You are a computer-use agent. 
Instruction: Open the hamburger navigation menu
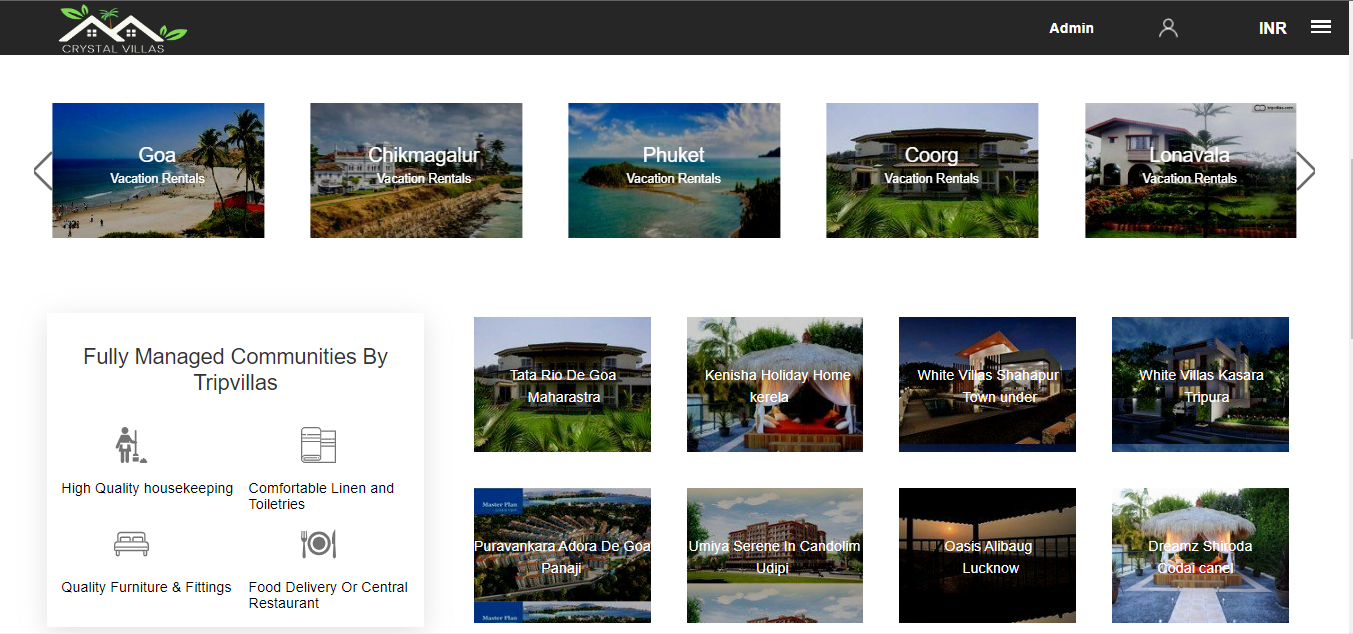coord(1321,27)
